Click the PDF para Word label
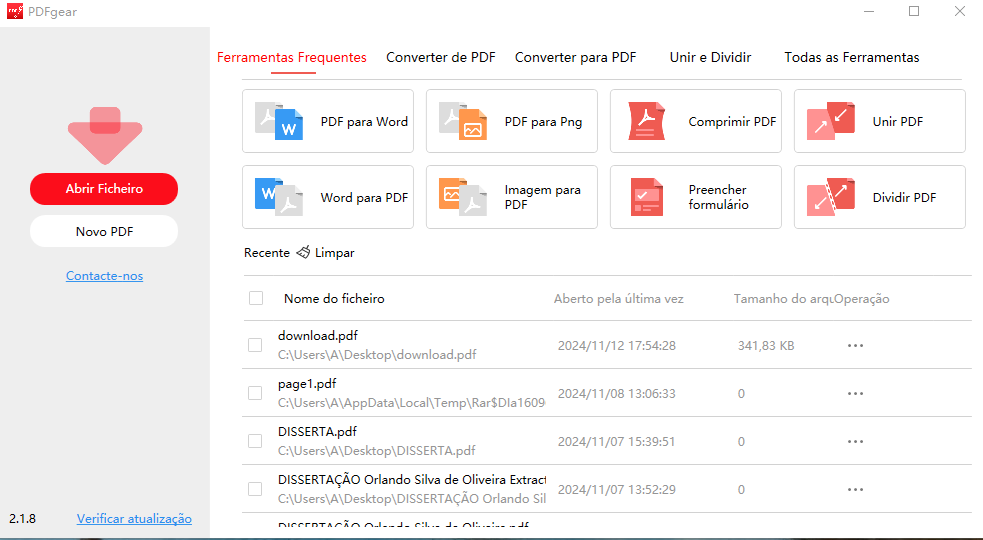The width and height of the screenshot is (983, 540). 364,122
